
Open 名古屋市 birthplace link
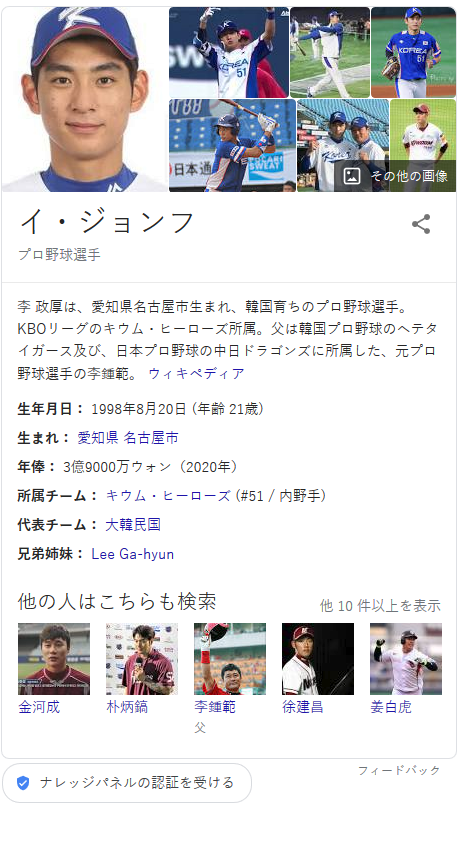point(151,438)
